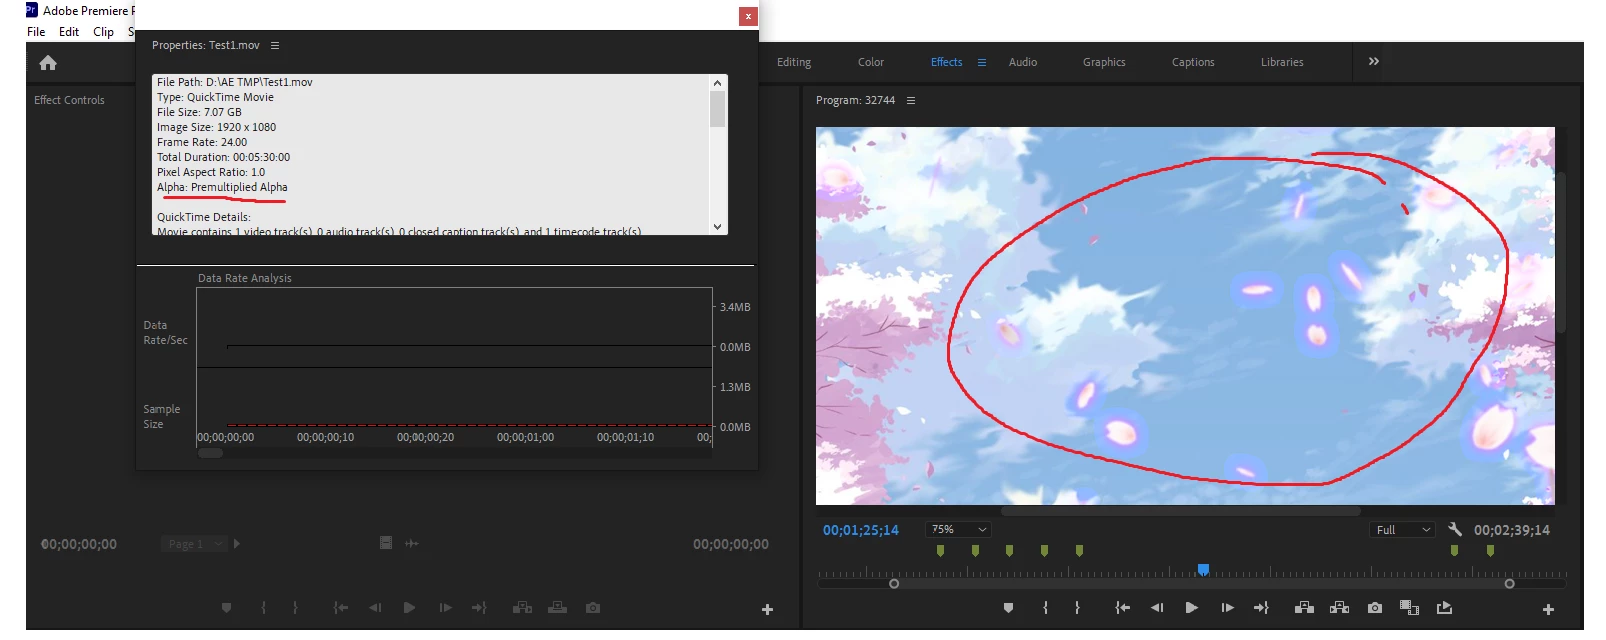Open Comparison View in Program monitor
This screenshot has width=1606, height=640.
[x=1409, y=608]
